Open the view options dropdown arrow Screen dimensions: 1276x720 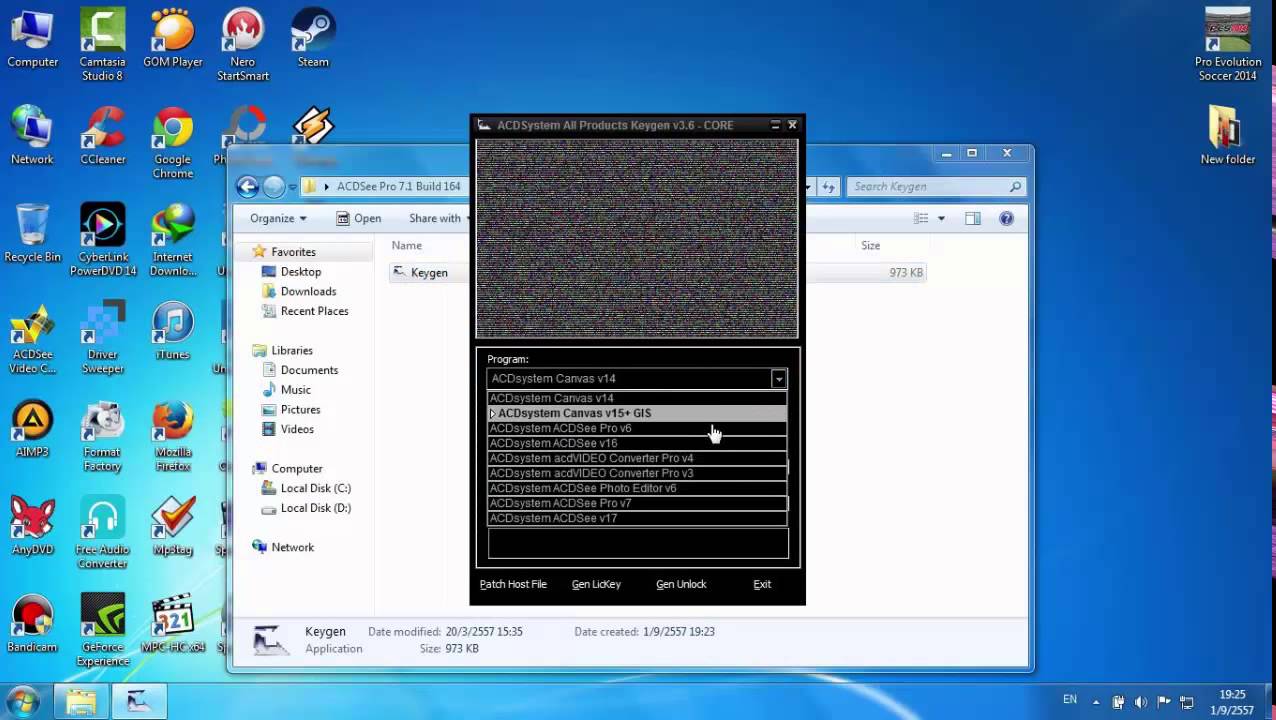941,218
